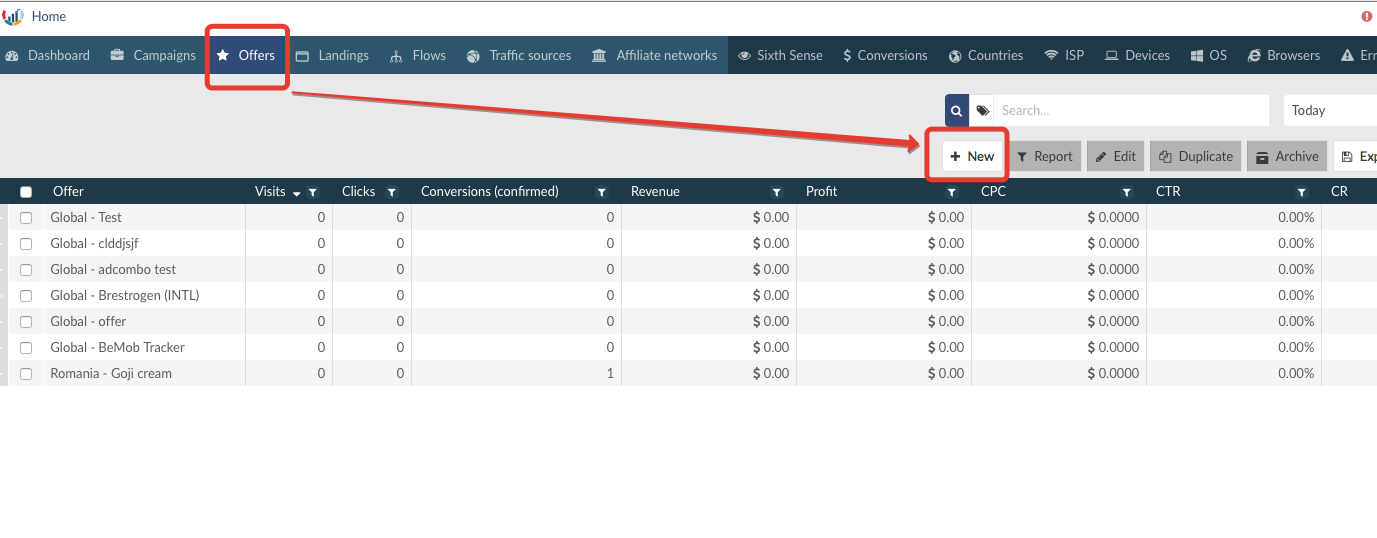The width and height of the screenshot is (1377, 538).
Task: Select the Global - adcombo test offer
Action: tap(113, 270)
